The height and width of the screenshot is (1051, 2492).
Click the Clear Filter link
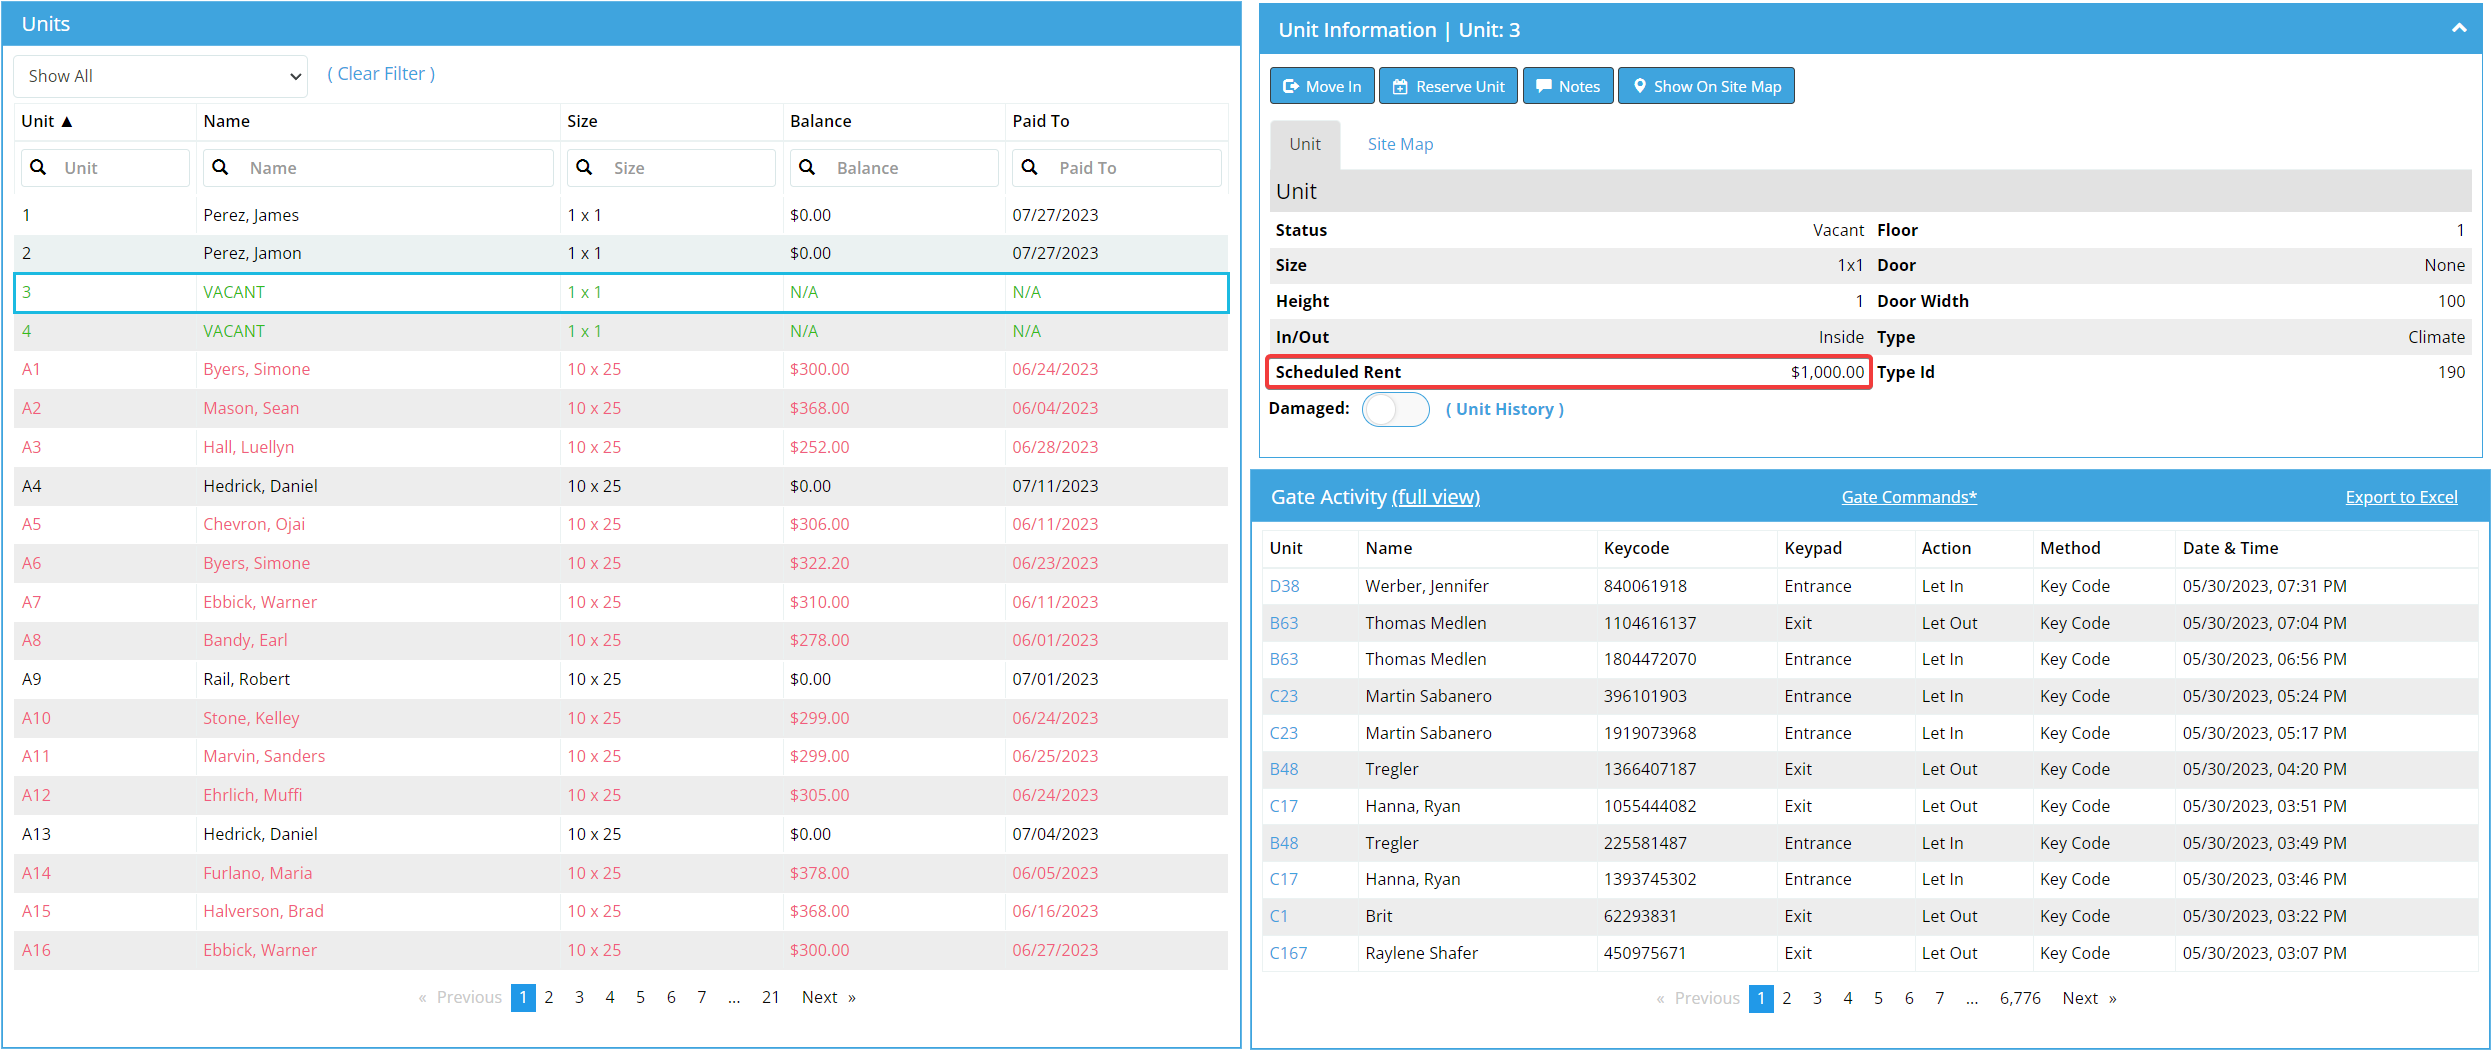381,74
